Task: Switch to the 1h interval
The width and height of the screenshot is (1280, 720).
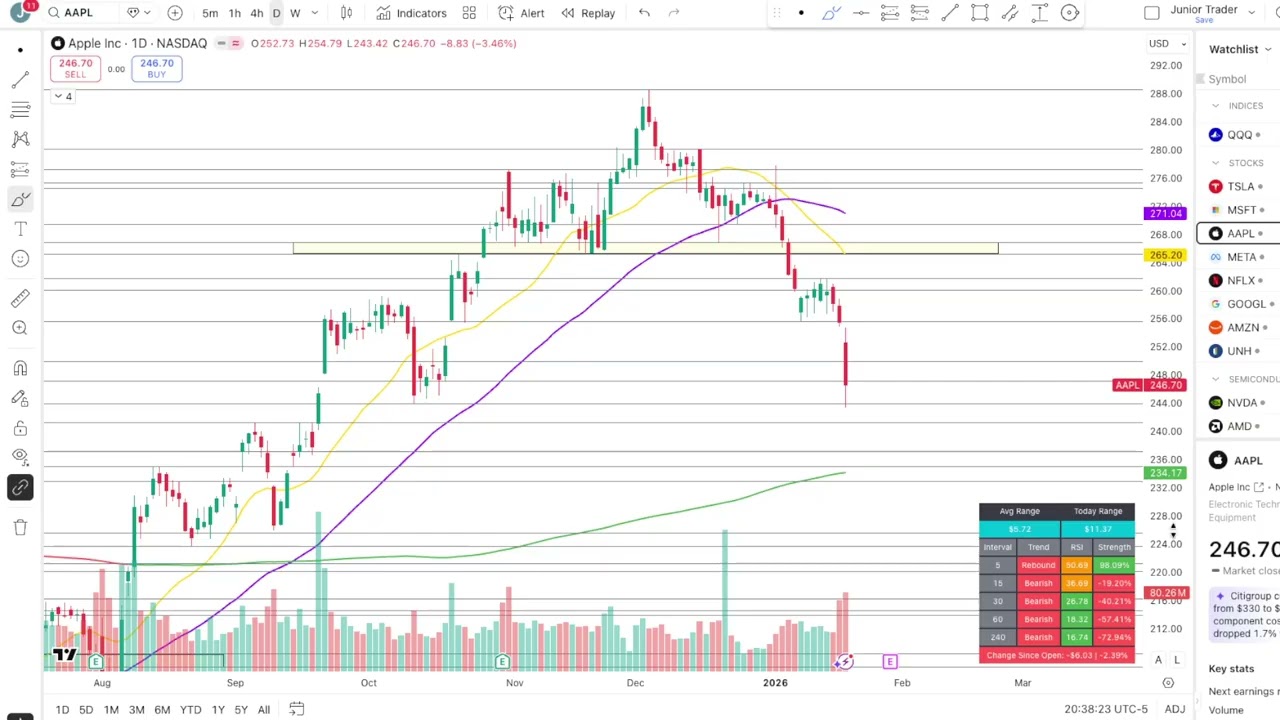Action: [234, 13]
